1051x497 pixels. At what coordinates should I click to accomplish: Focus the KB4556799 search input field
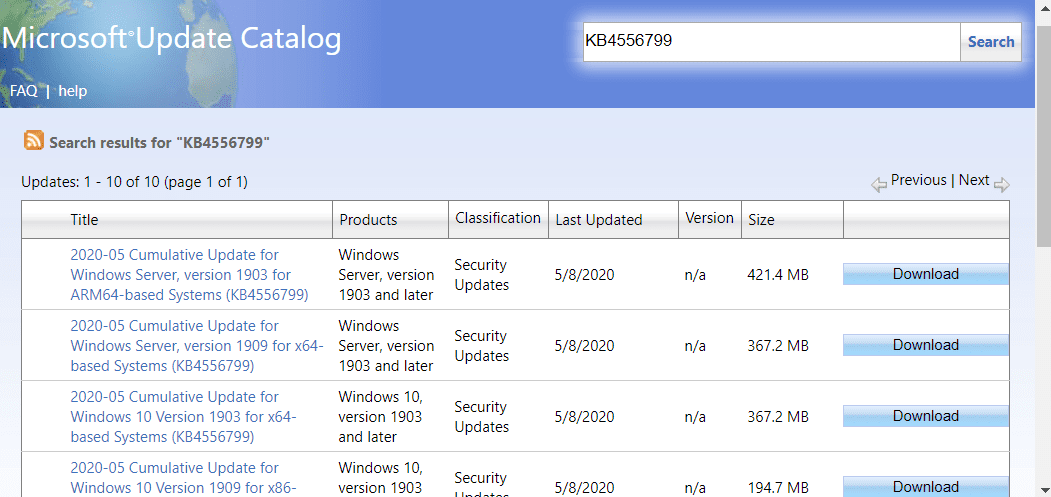coord(771,42)
